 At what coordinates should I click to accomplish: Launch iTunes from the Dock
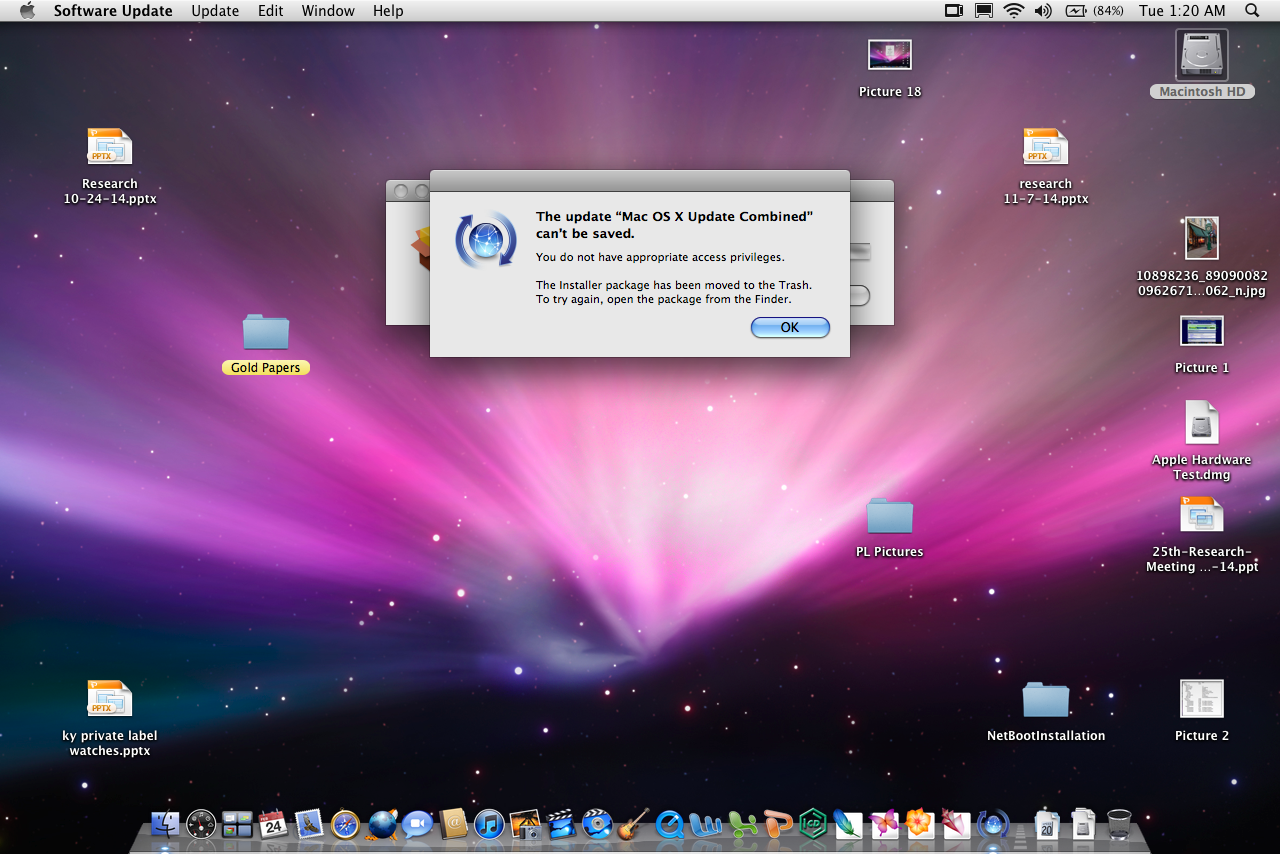489,824
